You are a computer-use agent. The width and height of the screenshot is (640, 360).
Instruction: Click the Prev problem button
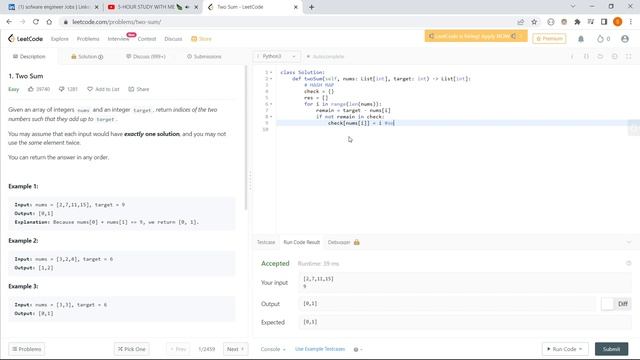coord(178,349)
